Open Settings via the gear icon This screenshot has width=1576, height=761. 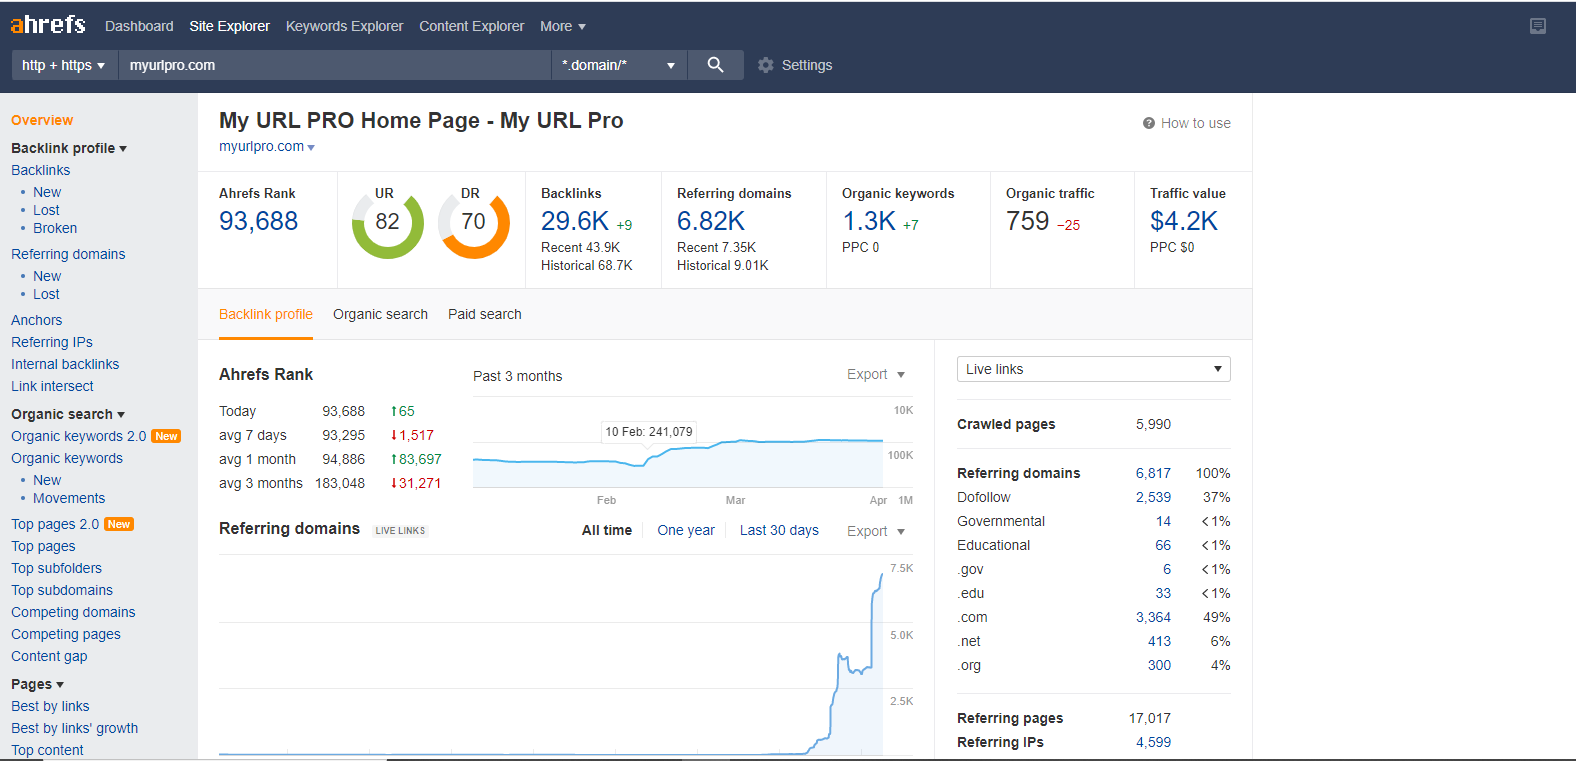766,65
